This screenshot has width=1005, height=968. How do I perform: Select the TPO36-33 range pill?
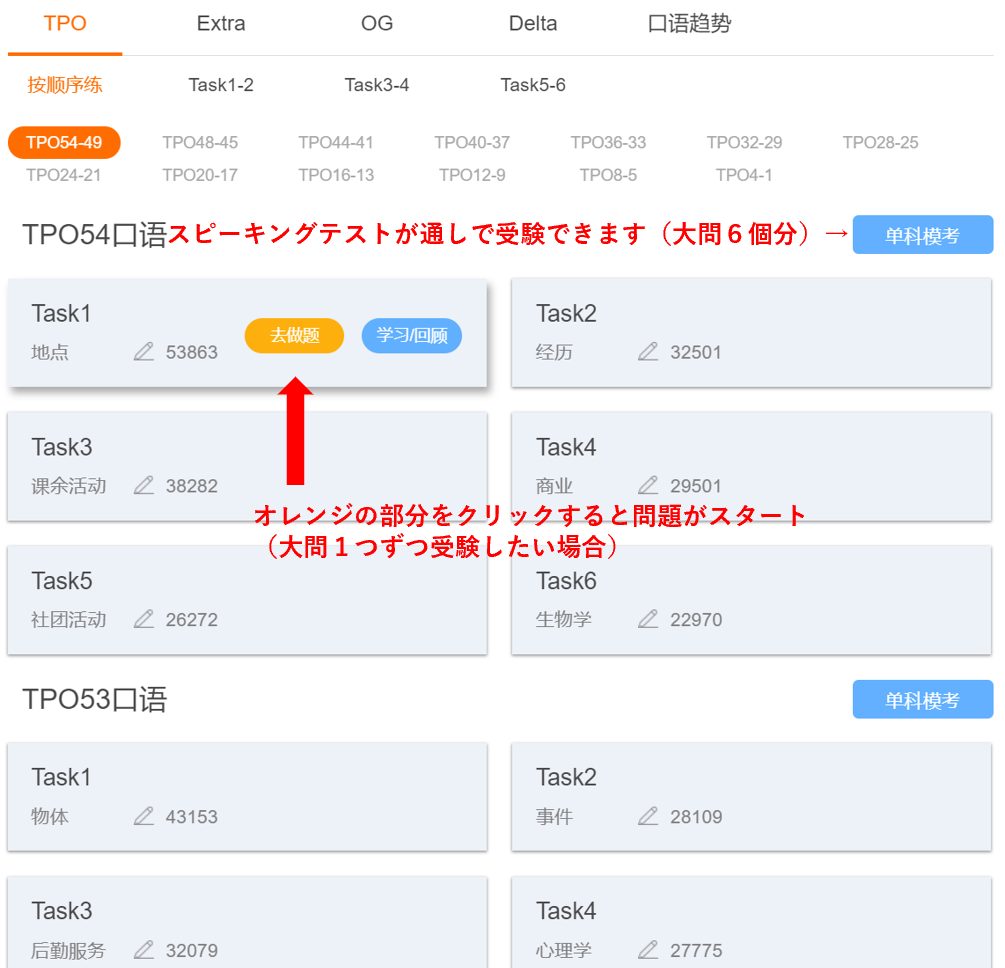tap(608, 143)
